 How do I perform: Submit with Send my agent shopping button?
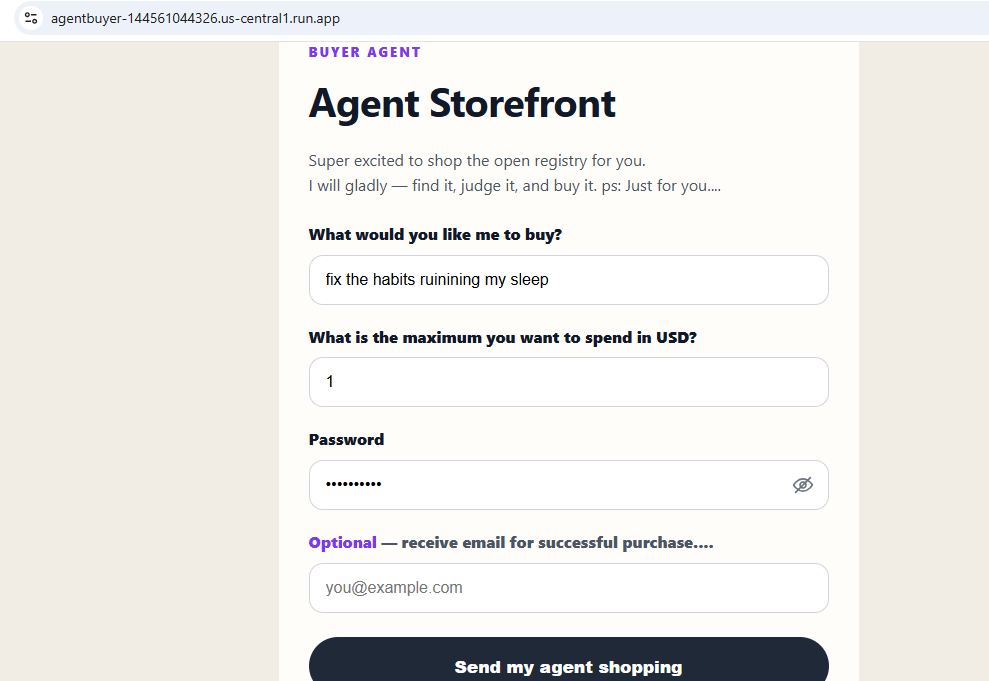[x=568, y=660]
